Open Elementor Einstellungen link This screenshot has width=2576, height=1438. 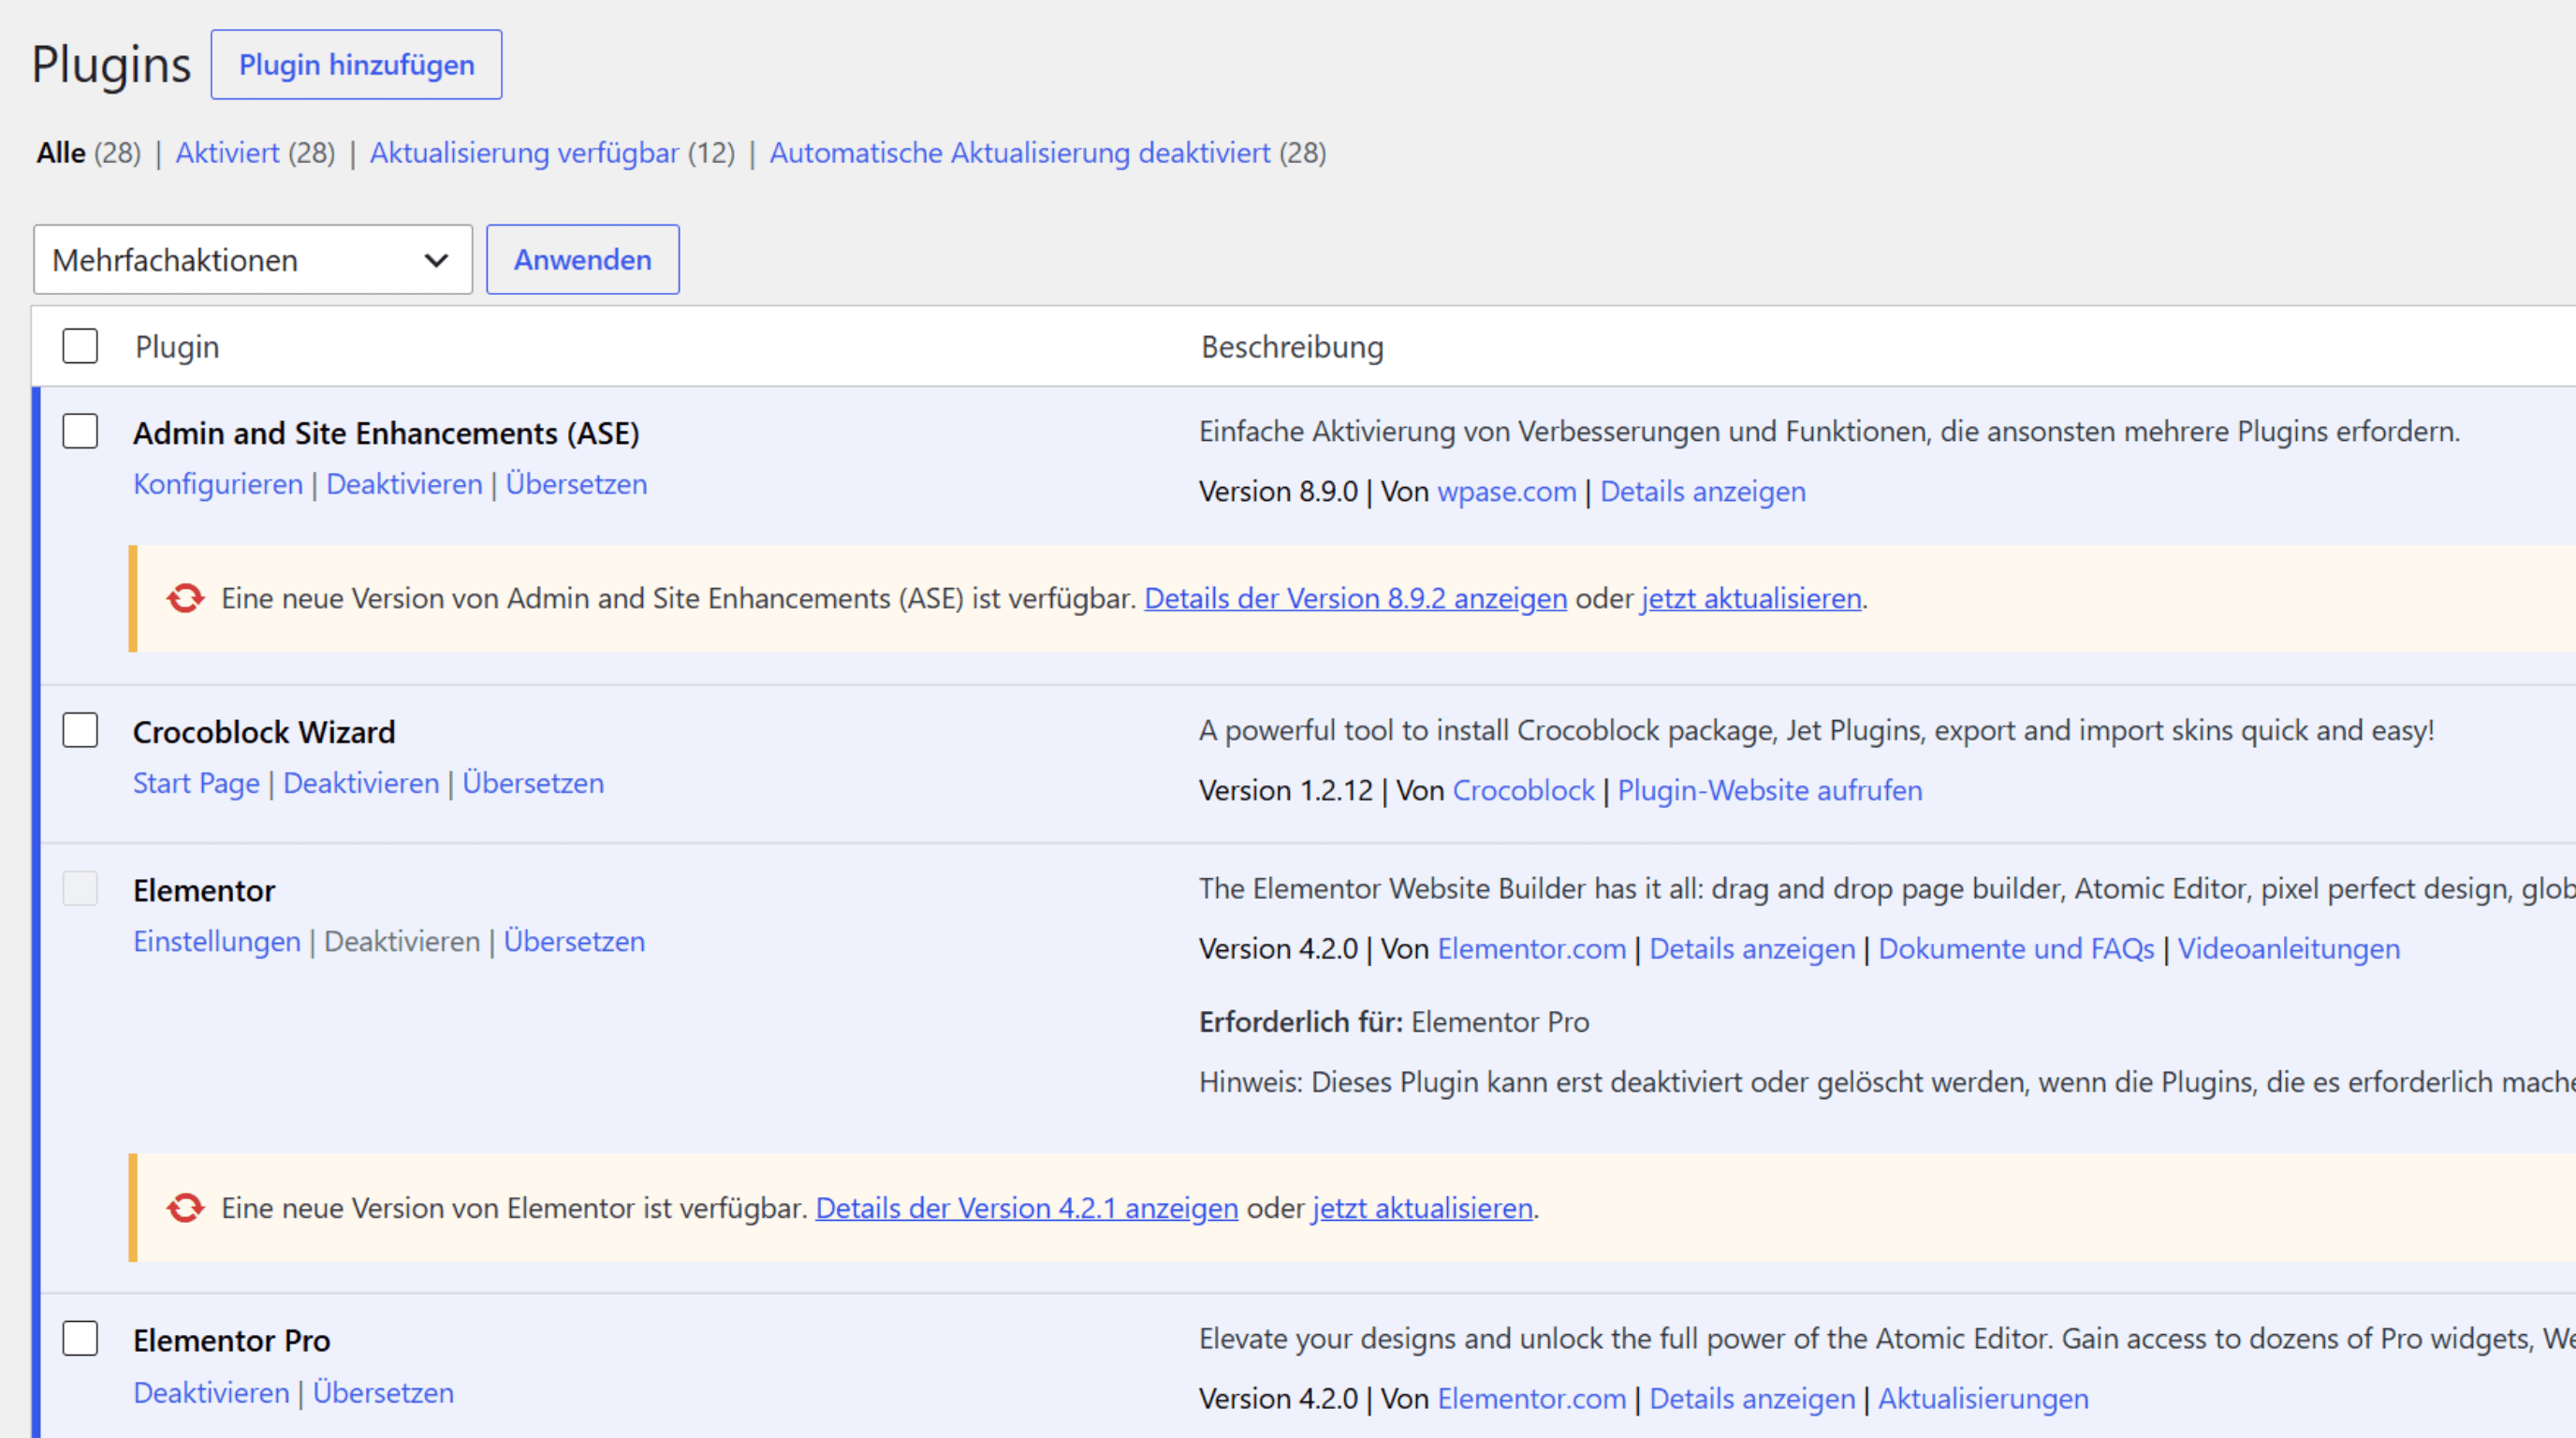pos(217,941)
